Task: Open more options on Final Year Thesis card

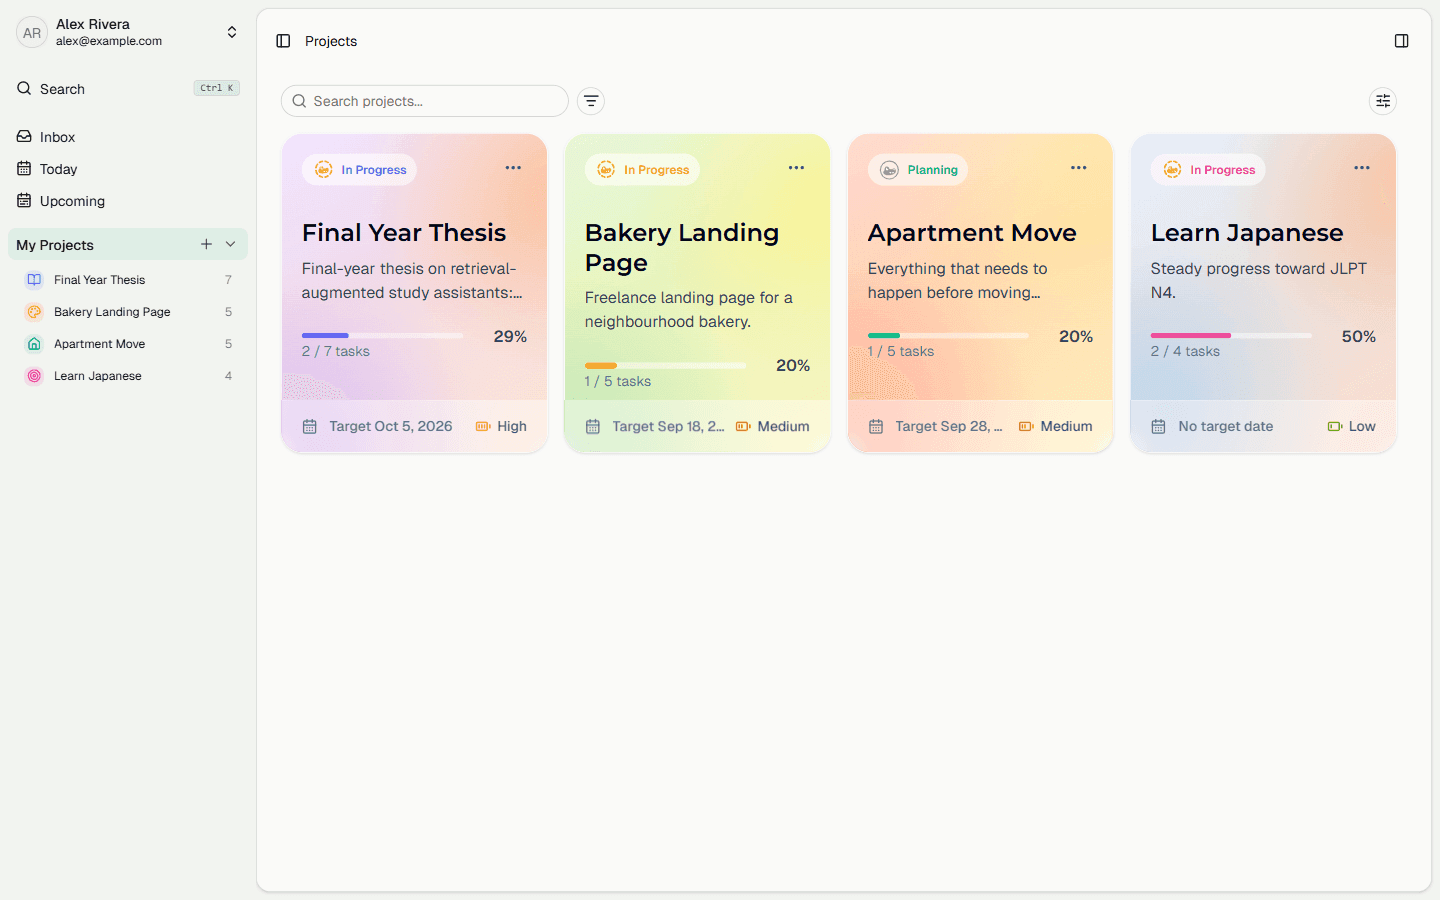Action: (x=513, y=168)
